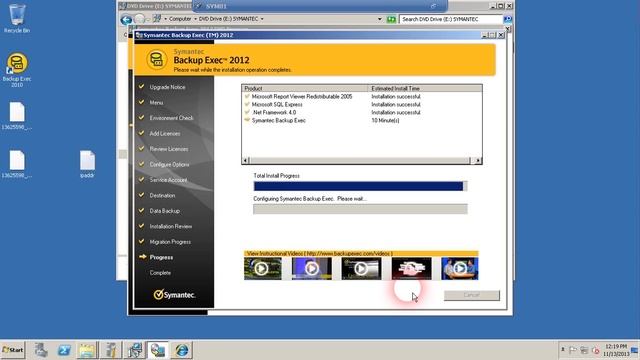Show hidden icons in the system tray
Screen dimensions: 640x360
coord(562,350)
